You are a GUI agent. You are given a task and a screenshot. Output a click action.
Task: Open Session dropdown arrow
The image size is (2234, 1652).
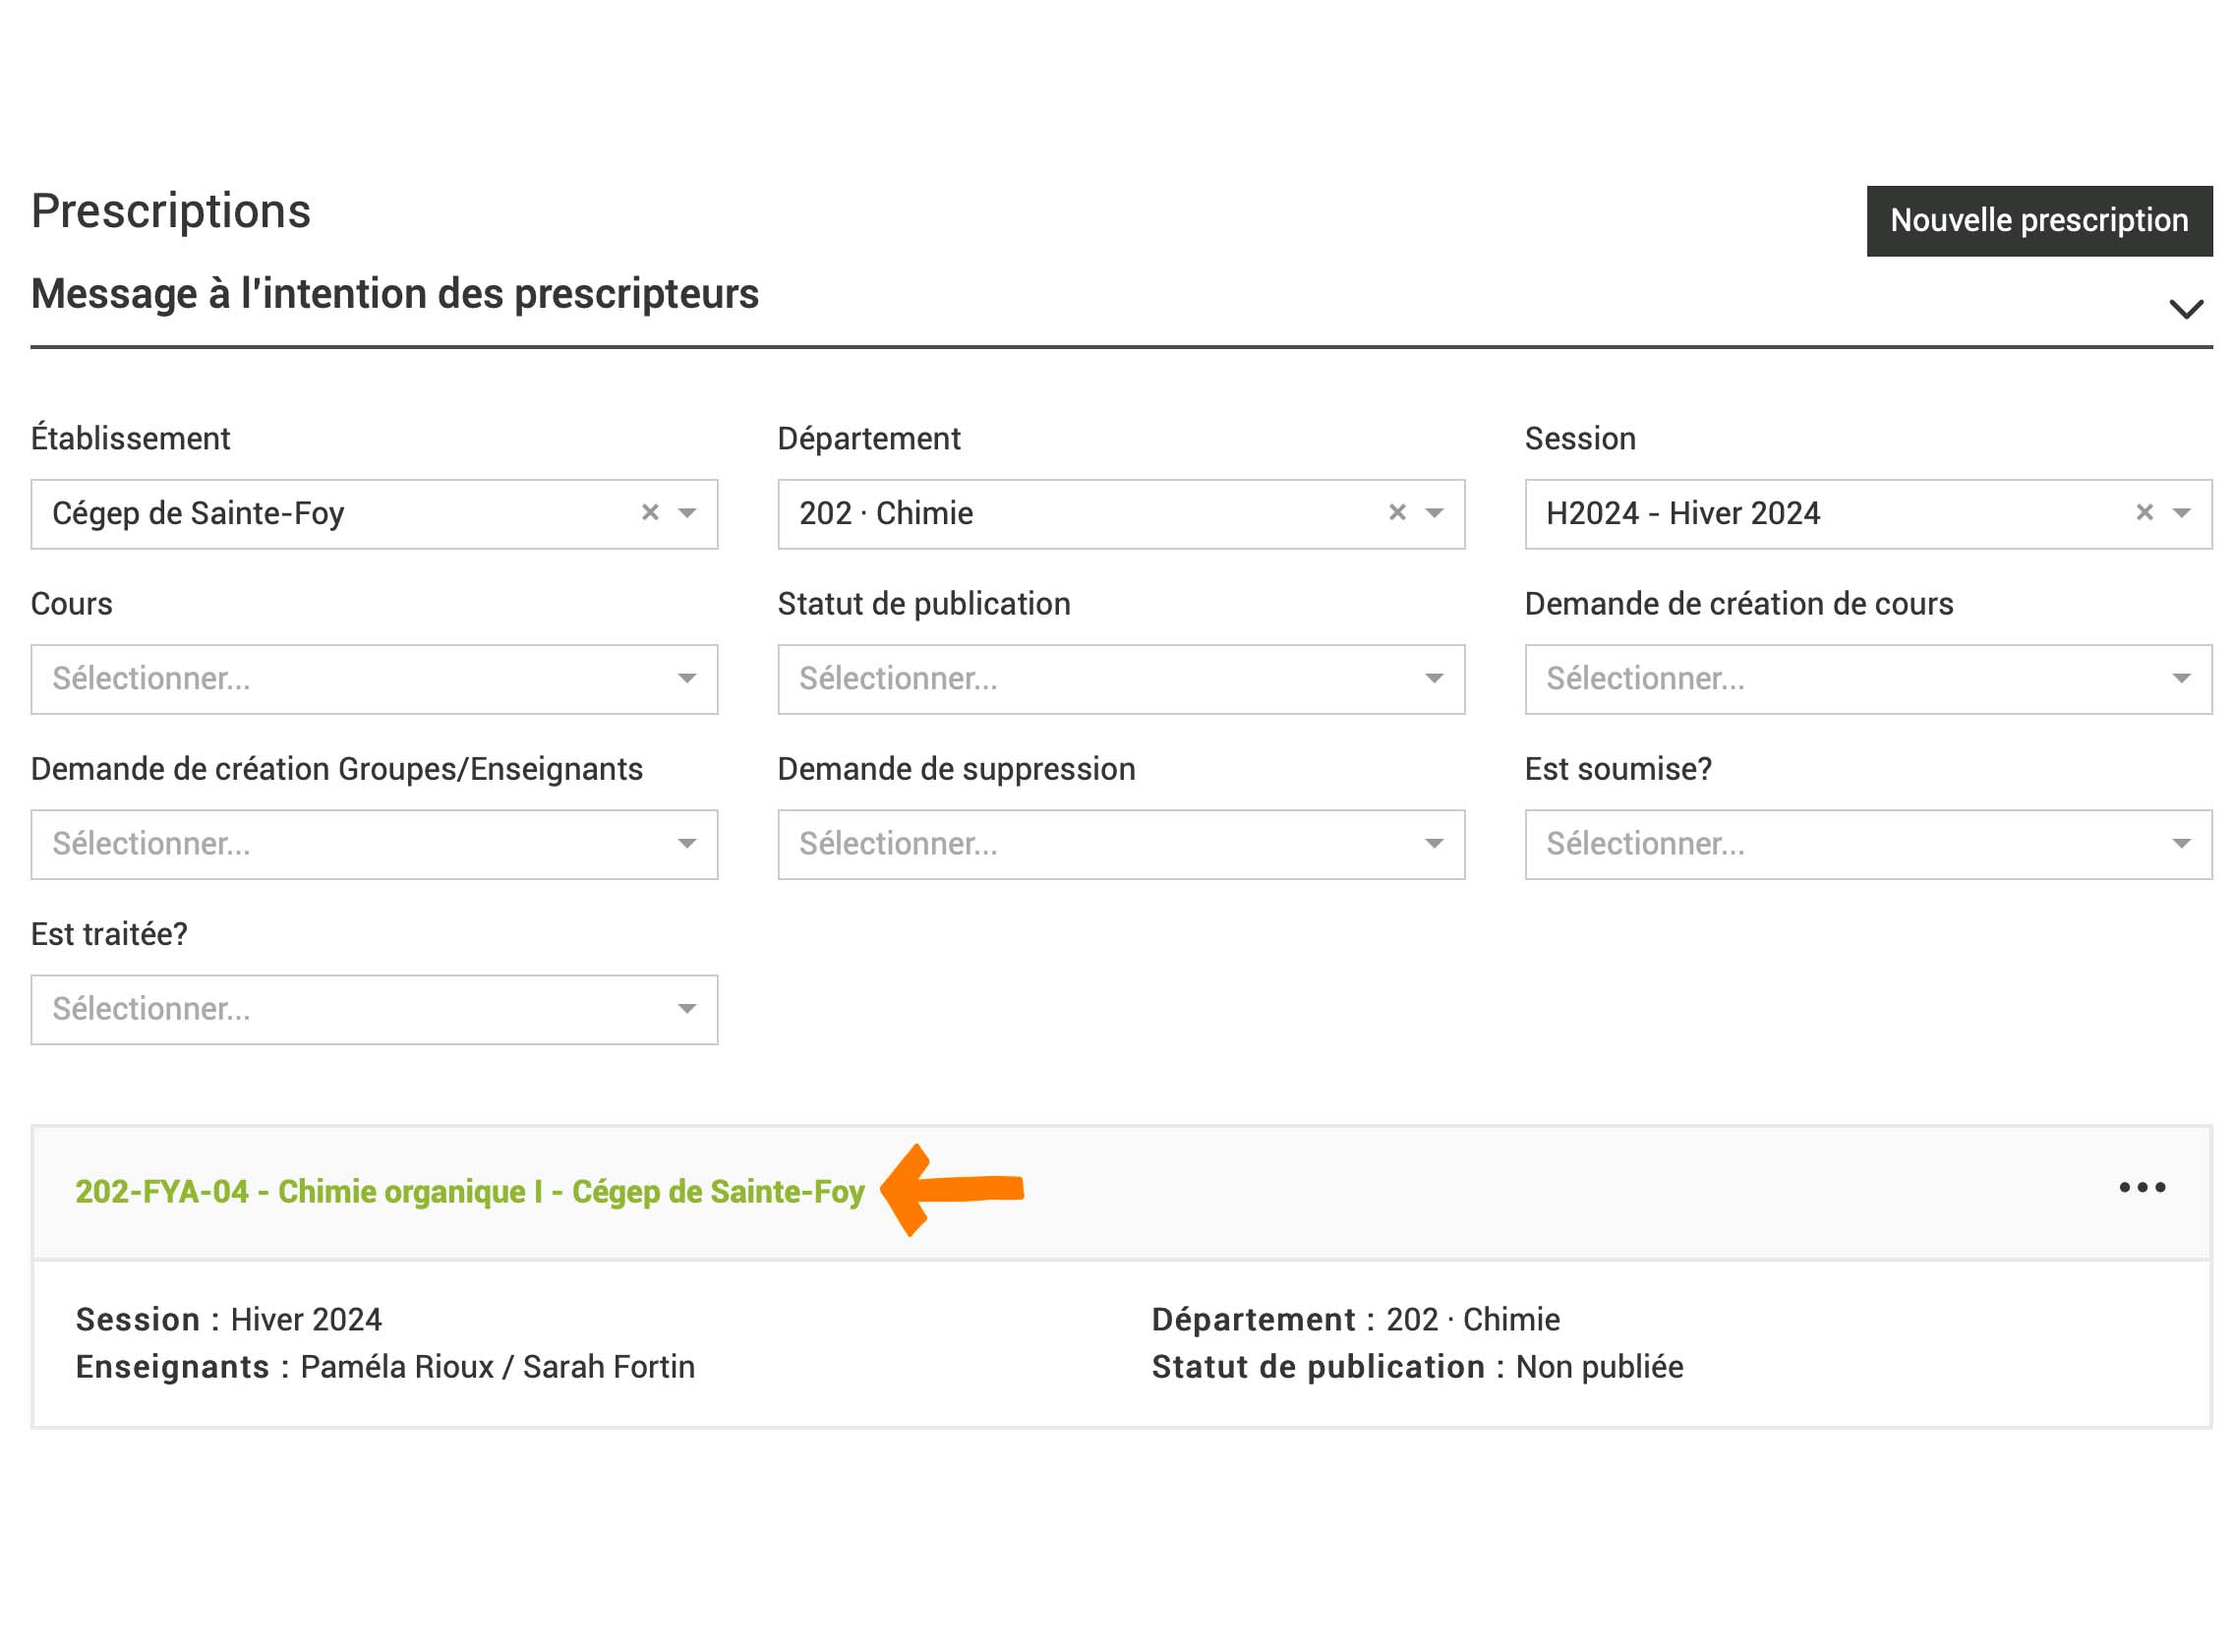click(2181, 513)
